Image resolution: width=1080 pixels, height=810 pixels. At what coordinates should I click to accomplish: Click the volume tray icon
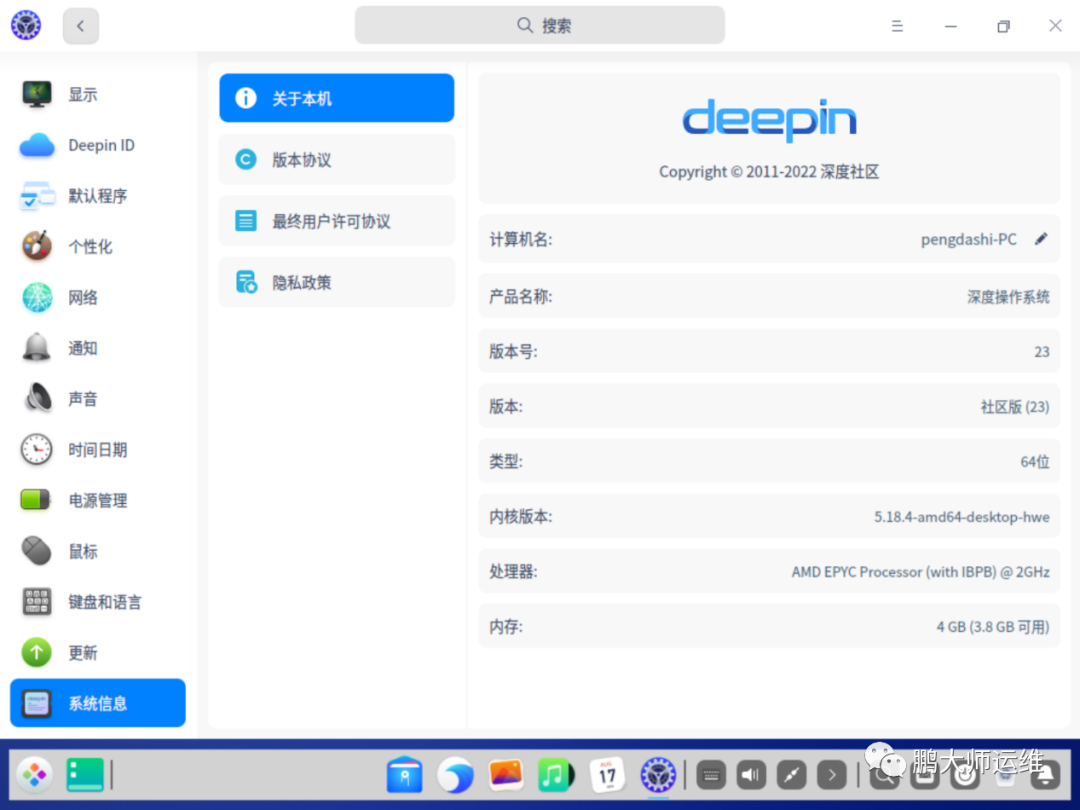pos(751,776)
